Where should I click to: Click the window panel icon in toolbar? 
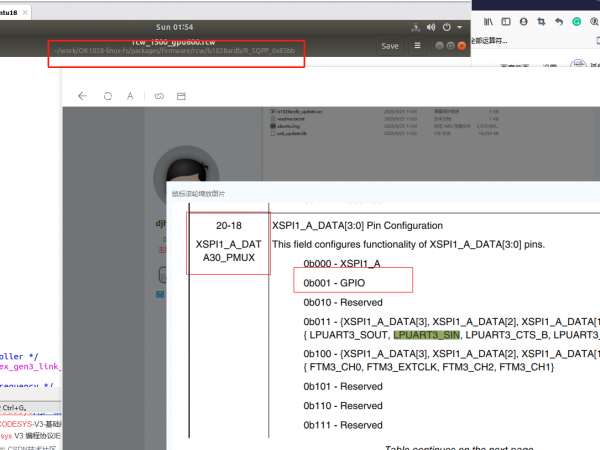(x=181, y=97)
